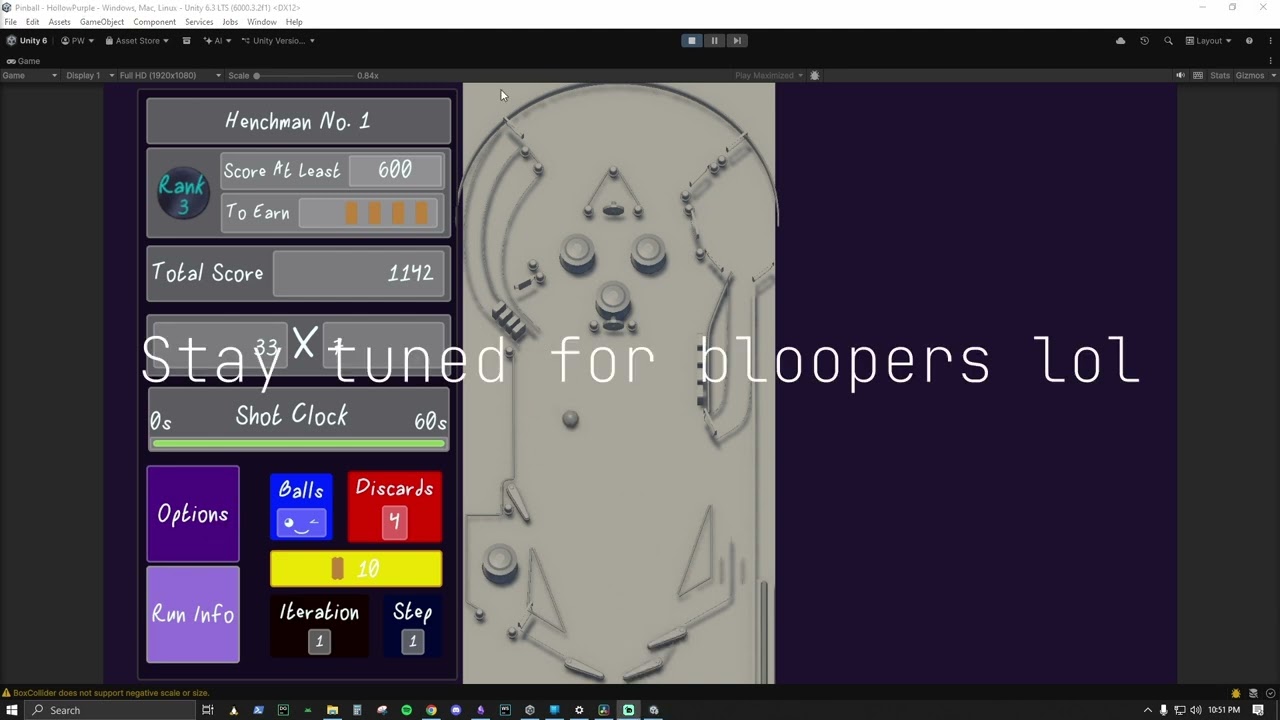This screenshot has width=1280, height=720.
Task: Select the Game tab
Action: [23, 61]
